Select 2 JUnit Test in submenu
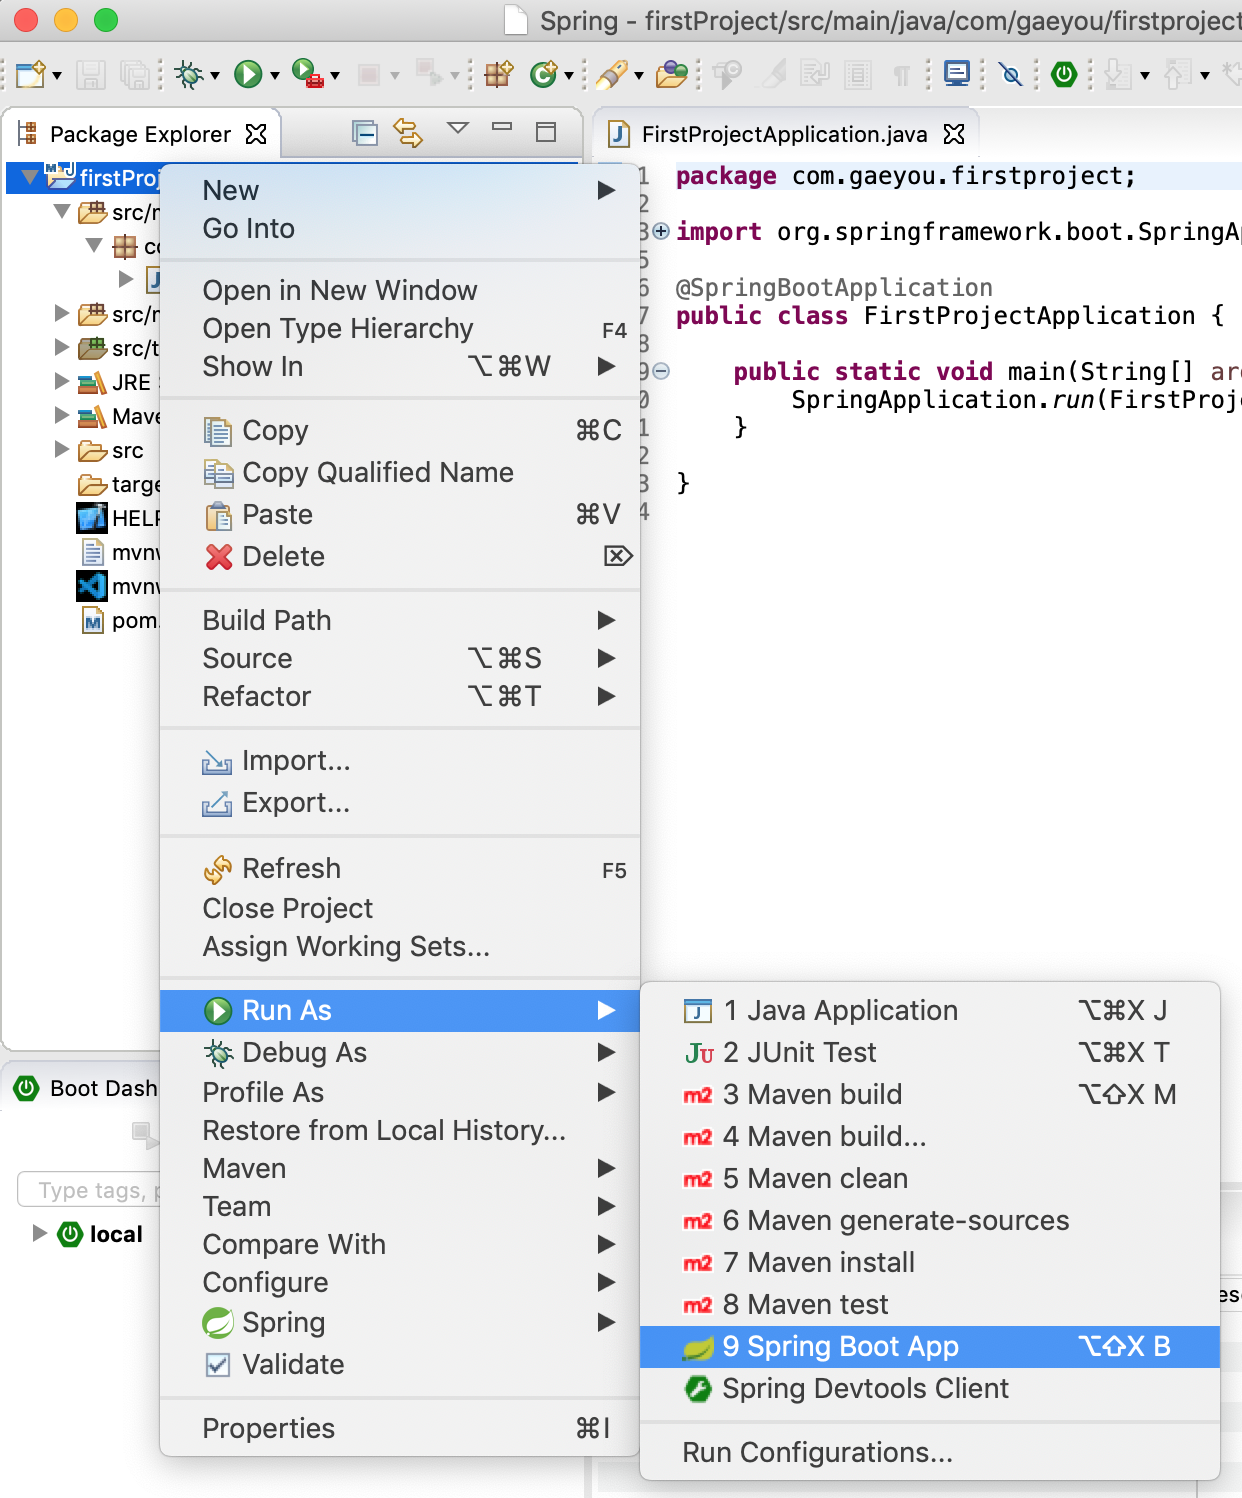Screen dimensions: 1242x1498 [930, 1053]
